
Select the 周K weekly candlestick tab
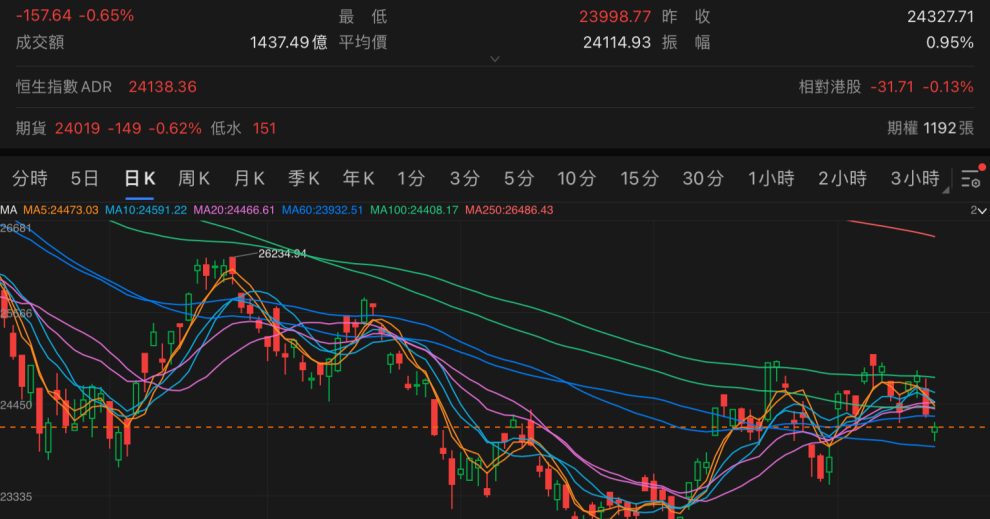pos(194,179)
